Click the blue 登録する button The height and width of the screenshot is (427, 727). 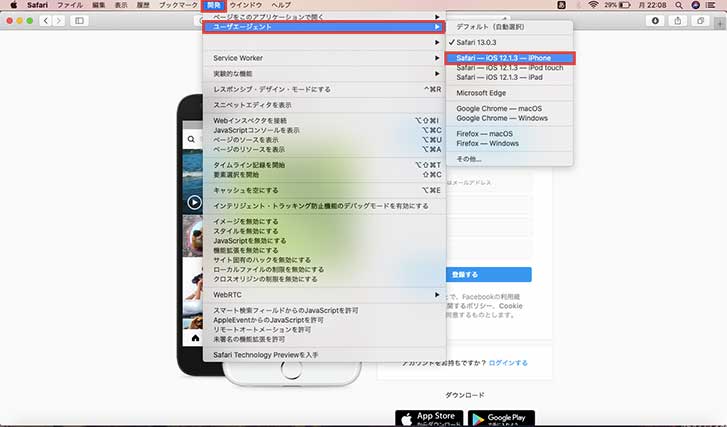488,274
